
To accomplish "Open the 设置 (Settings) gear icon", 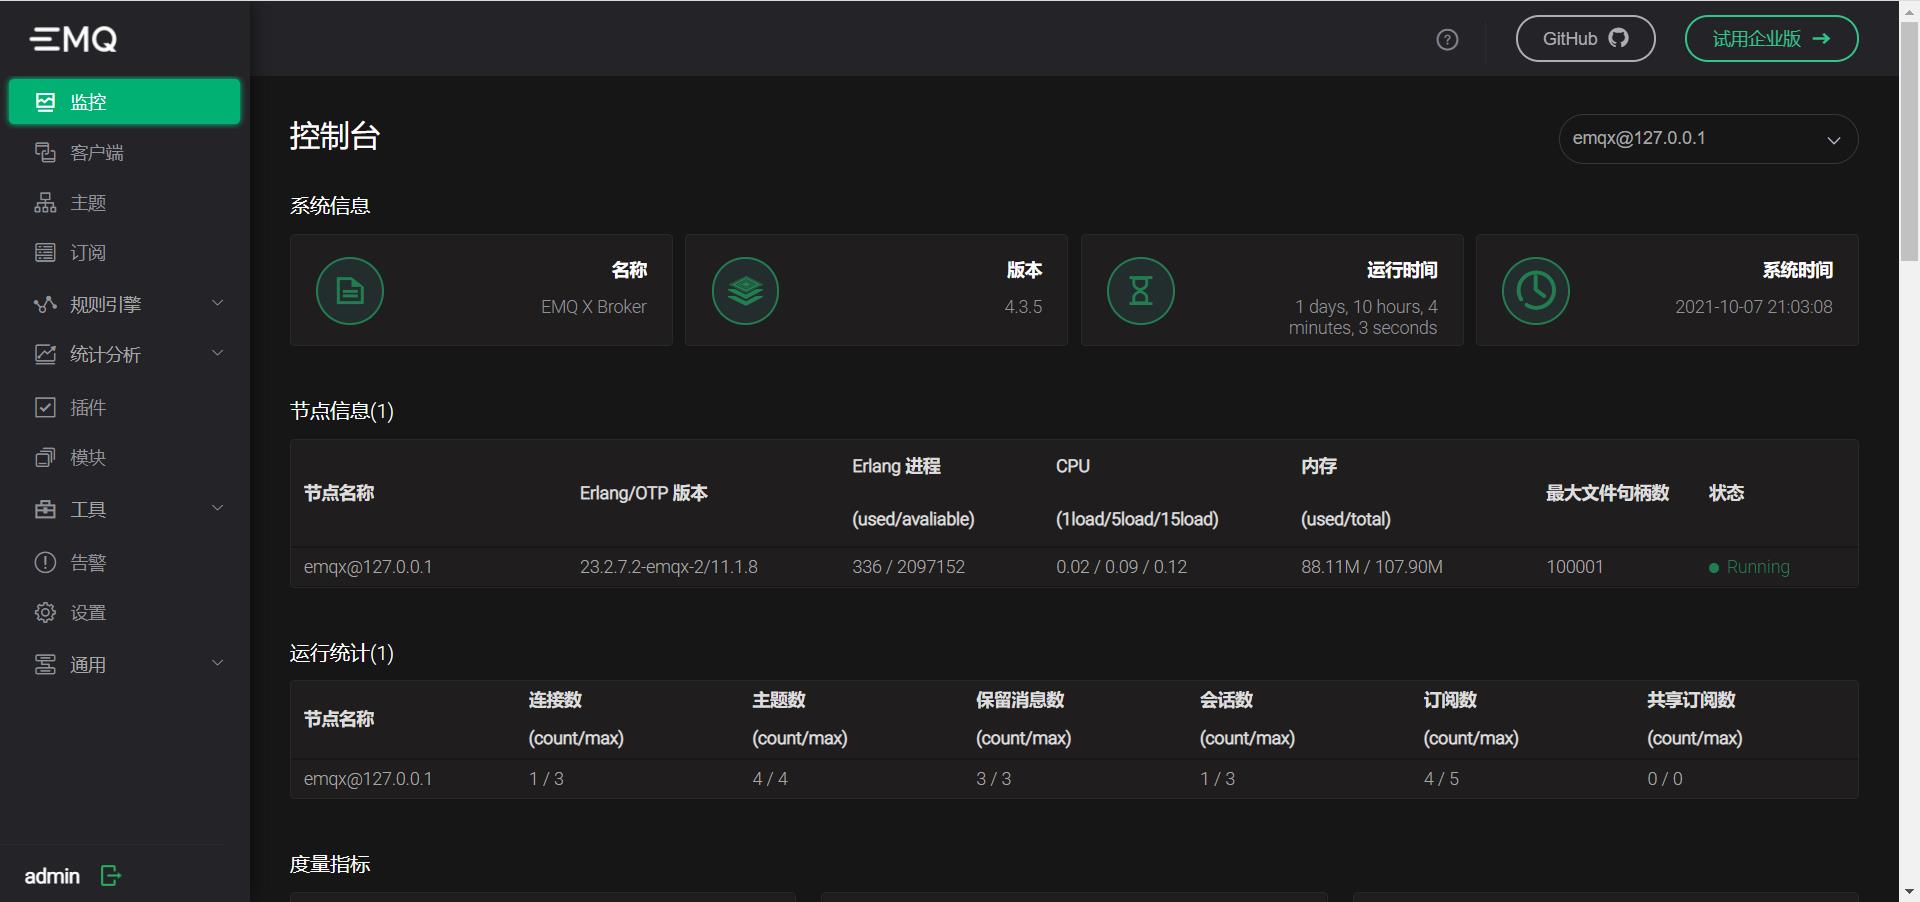I will click(x=46, y=613).
